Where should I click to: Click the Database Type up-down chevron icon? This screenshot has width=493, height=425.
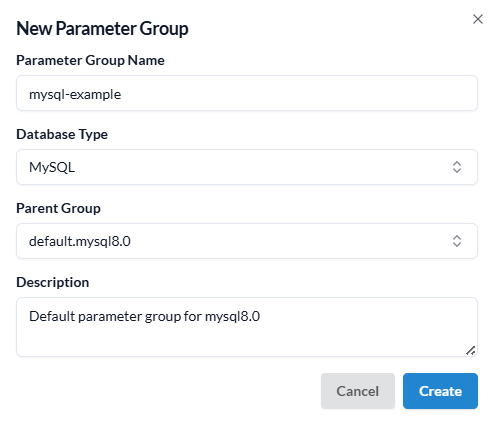pos(457,167)
